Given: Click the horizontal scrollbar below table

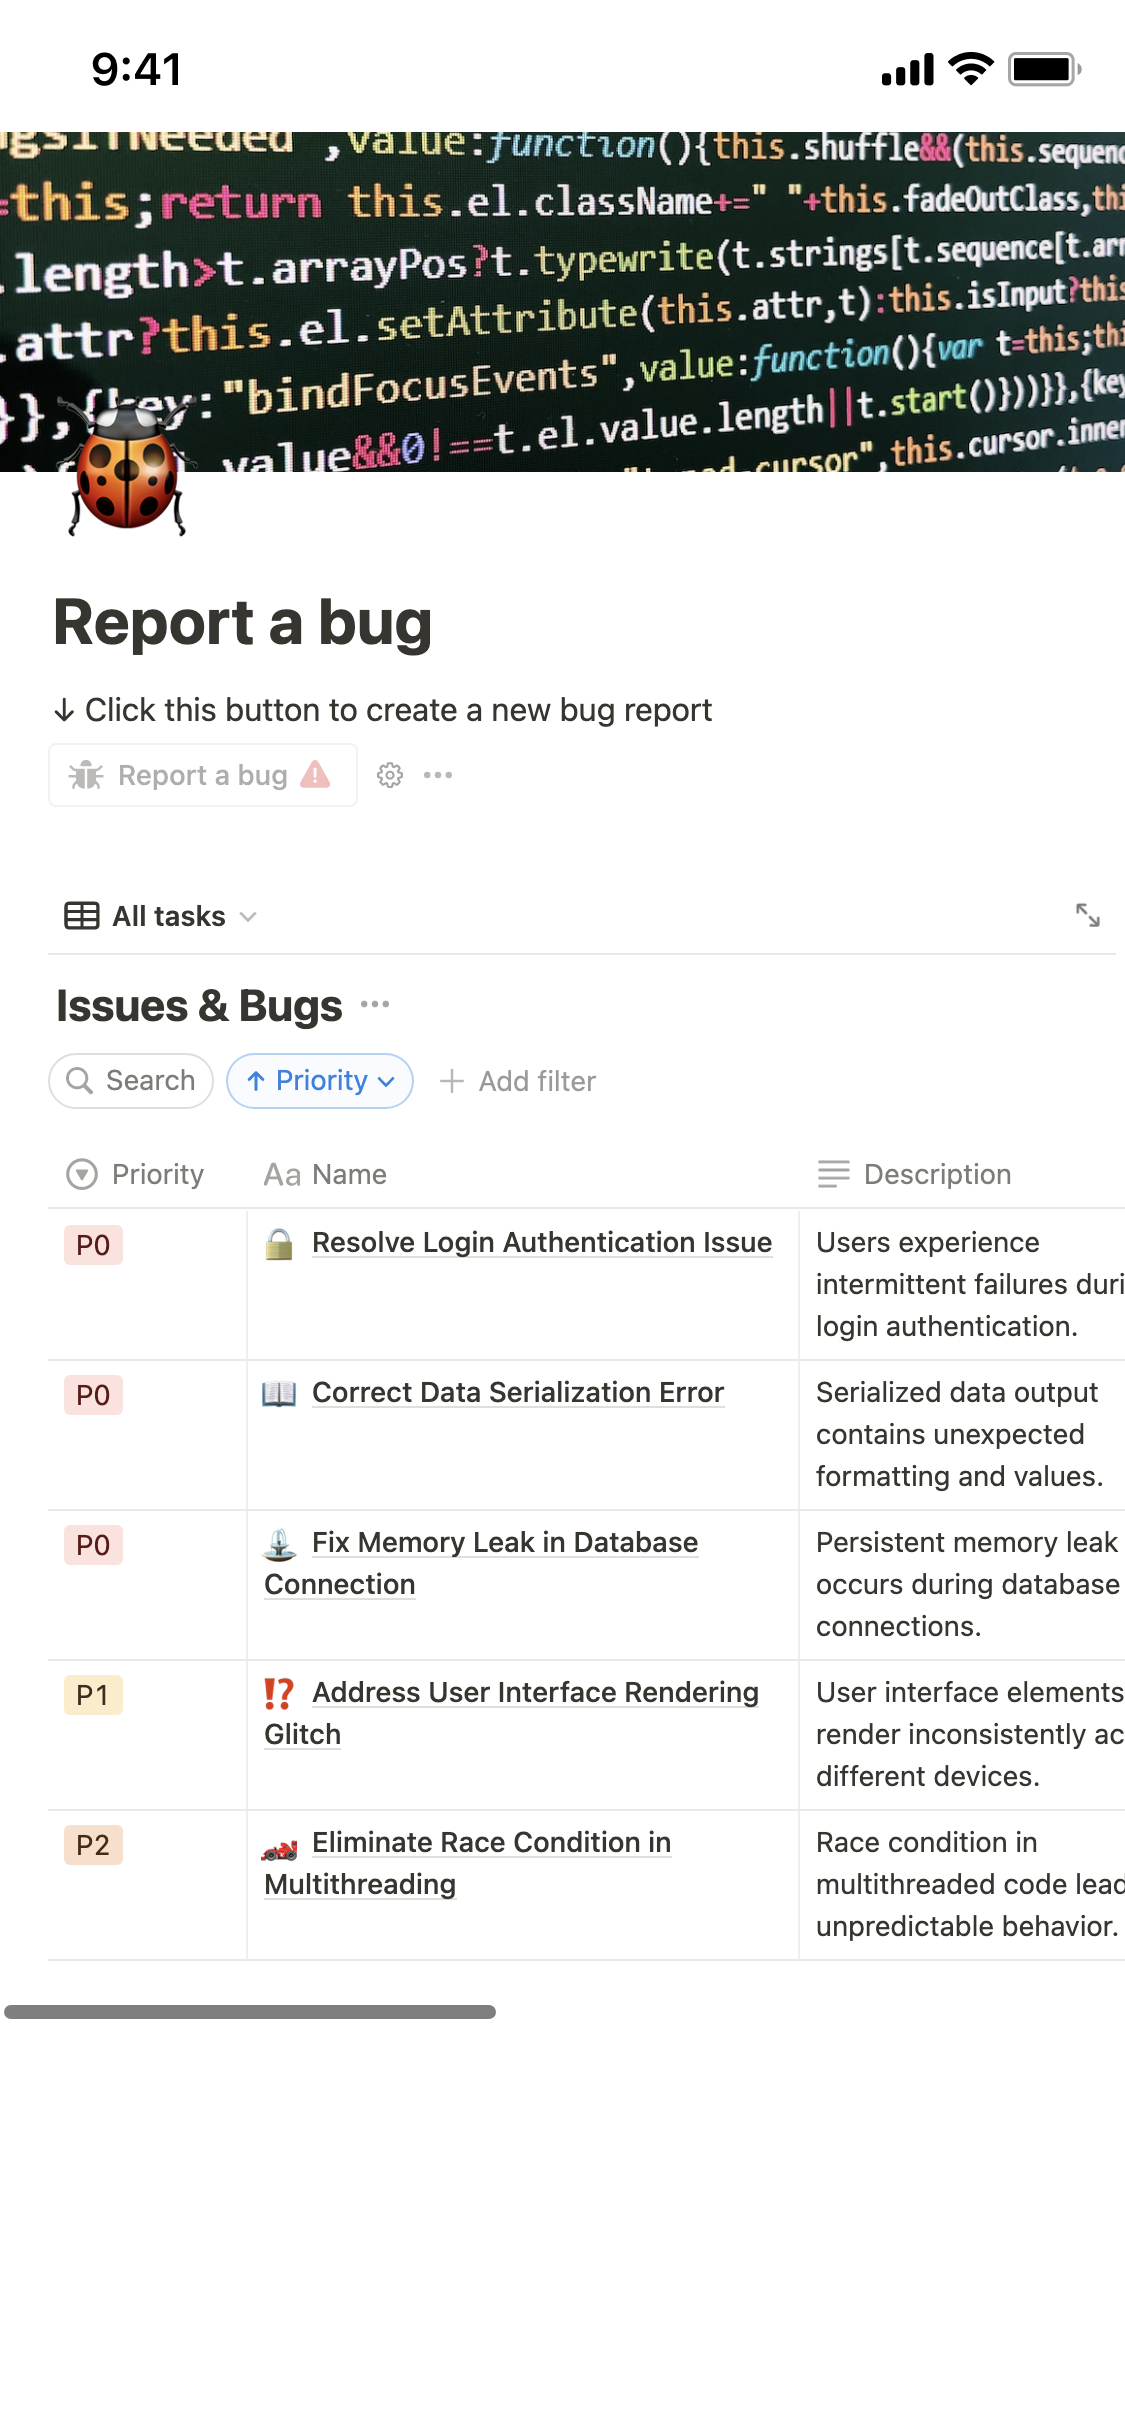Looking at the screenshot, I should point(250,2012).
